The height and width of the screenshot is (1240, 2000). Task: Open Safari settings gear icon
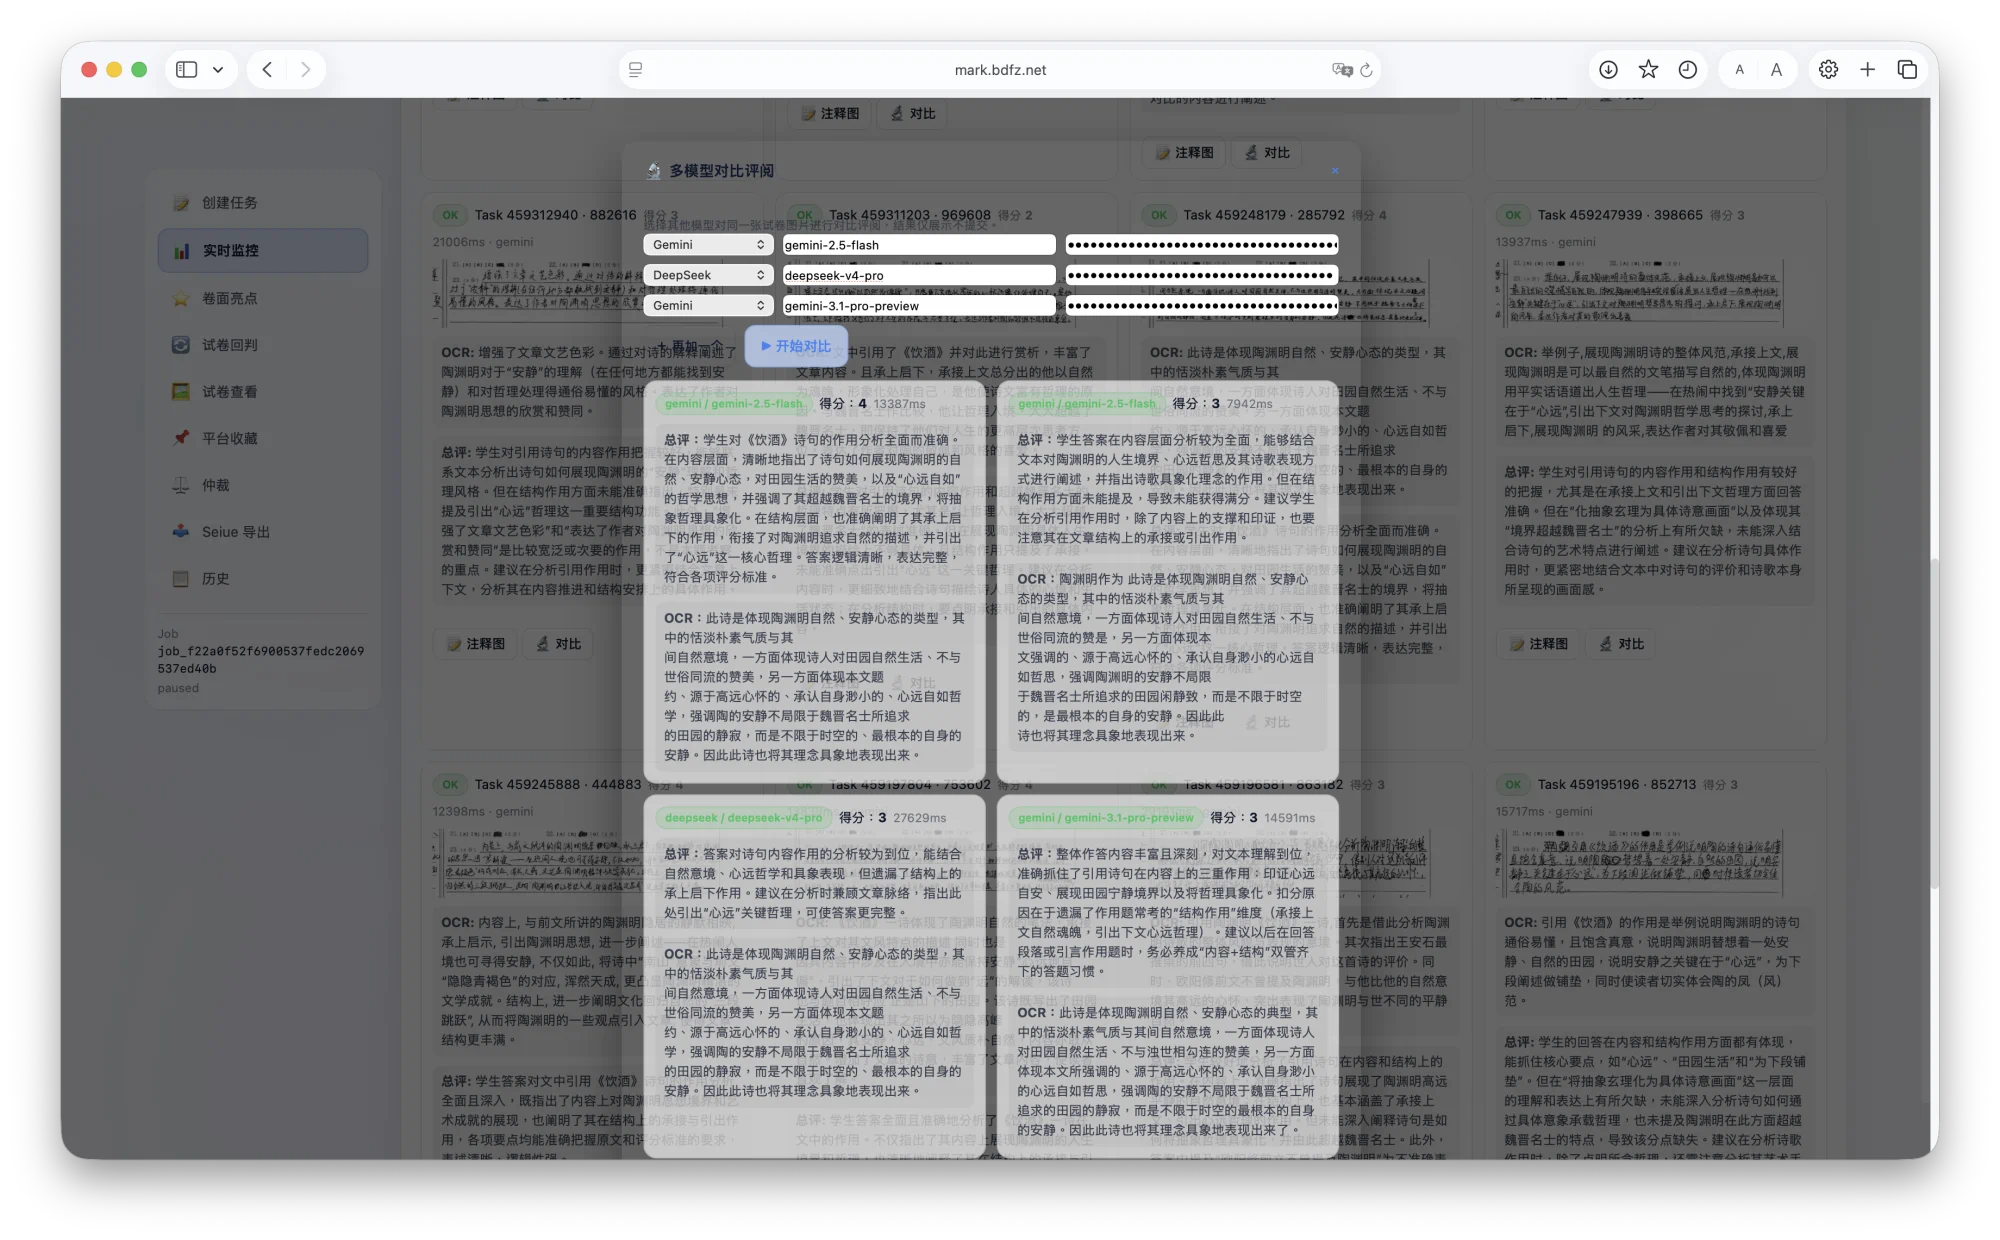[1828, 69]
